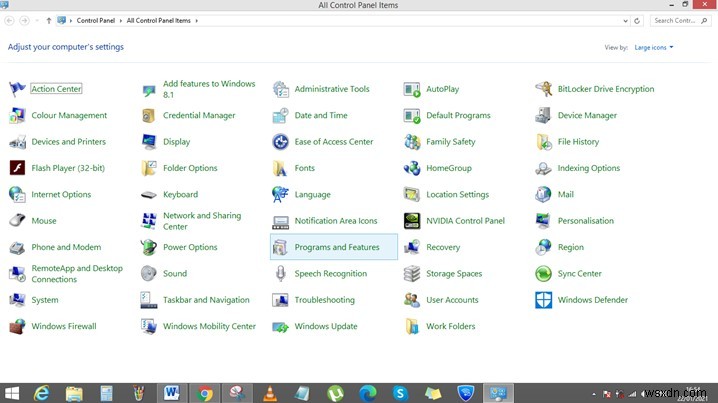Click the Mouse icon
This screenshot has width=718, height=403.
point(17,221)
